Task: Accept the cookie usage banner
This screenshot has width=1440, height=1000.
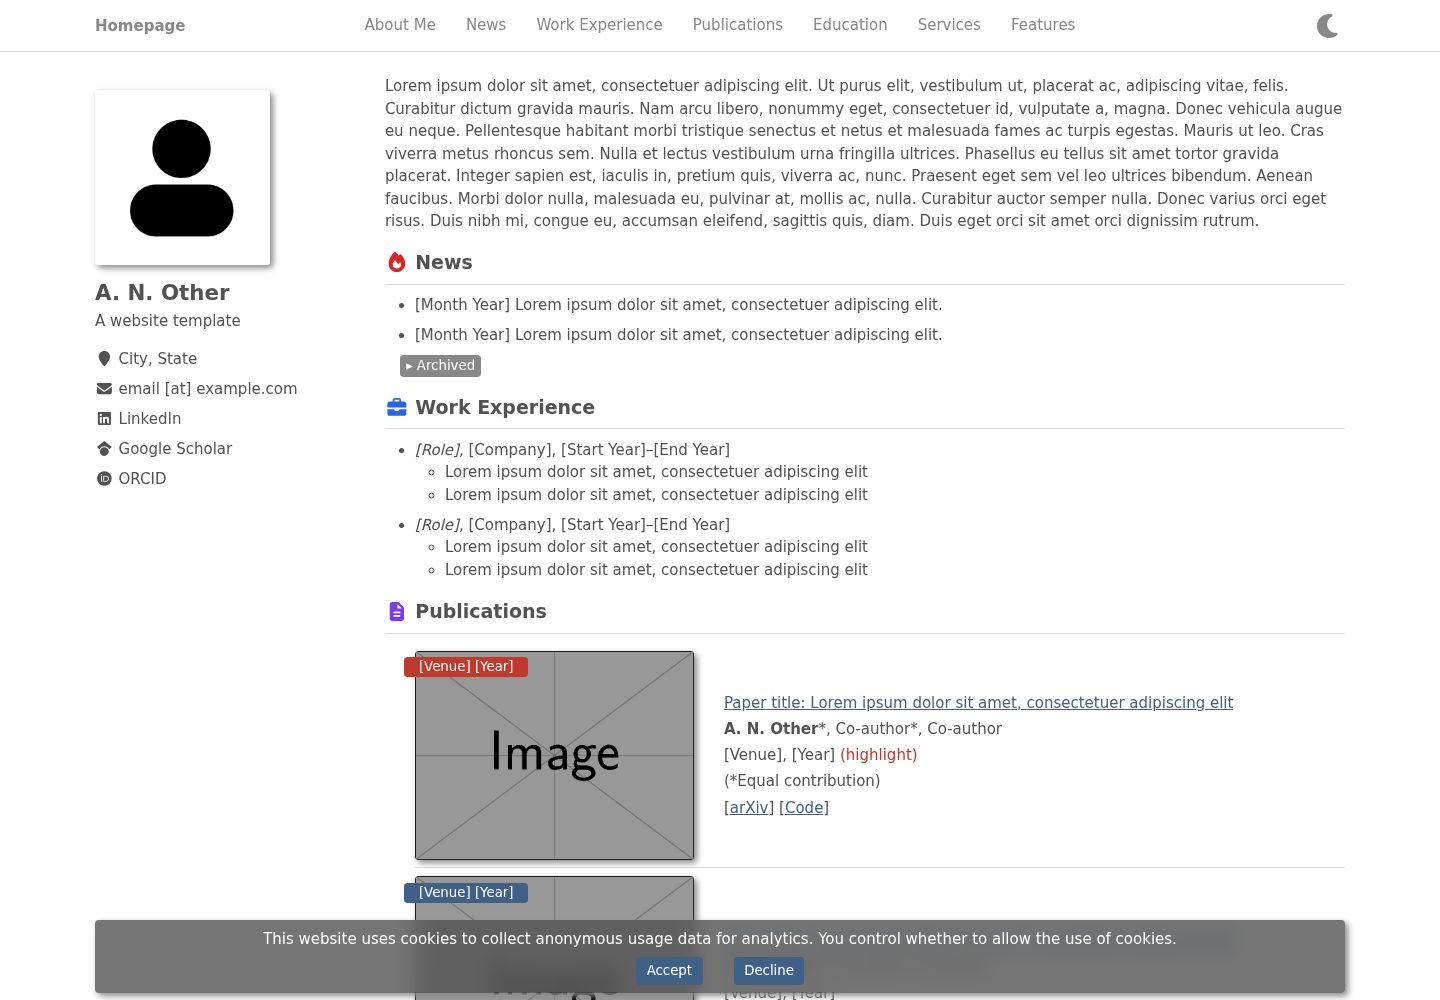Action: coord(669,971)
